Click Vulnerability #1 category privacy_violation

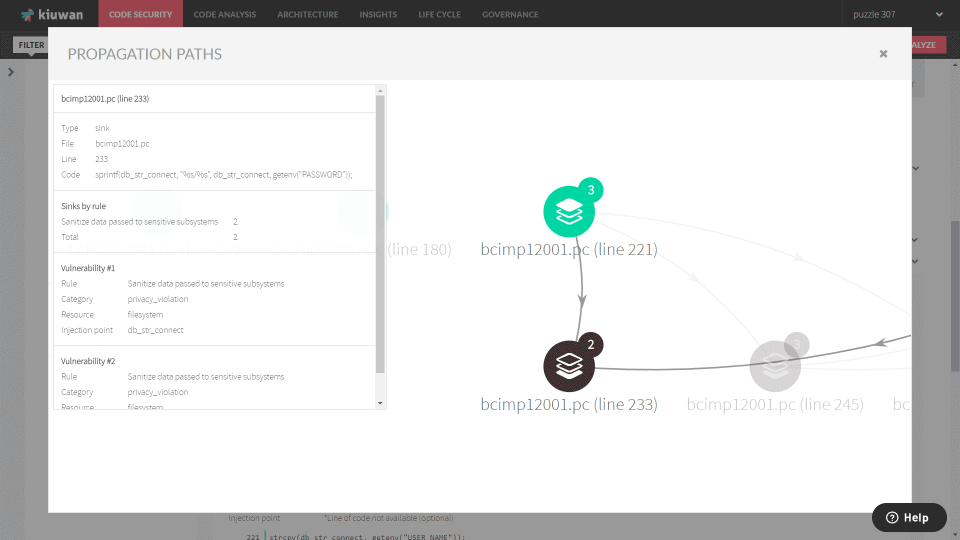pyautogui.click(x=158, y=299)
